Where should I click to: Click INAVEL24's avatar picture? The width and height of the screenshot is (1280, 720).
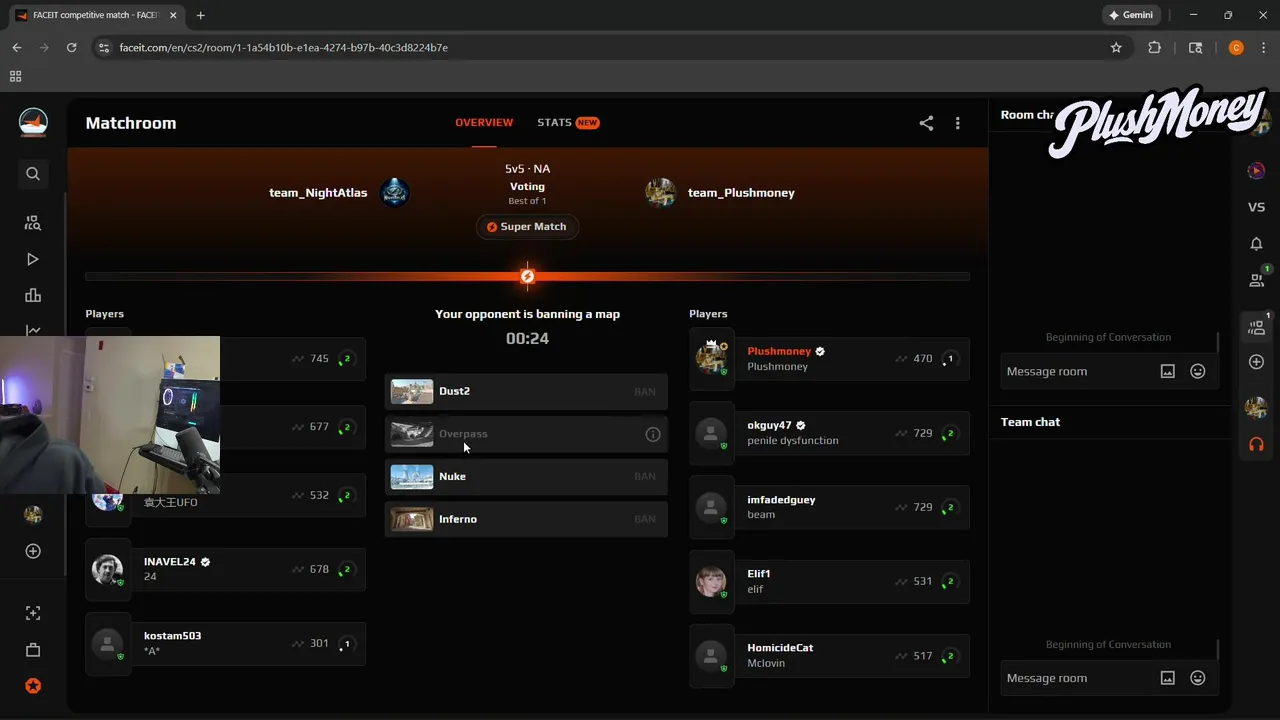(107, 569)
